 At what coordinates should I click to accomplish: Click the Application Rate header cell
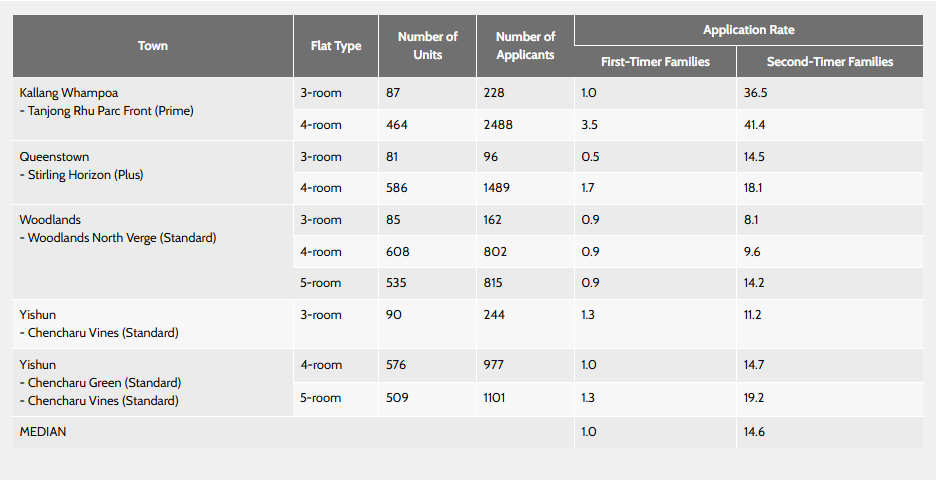[x=748, y=30]
